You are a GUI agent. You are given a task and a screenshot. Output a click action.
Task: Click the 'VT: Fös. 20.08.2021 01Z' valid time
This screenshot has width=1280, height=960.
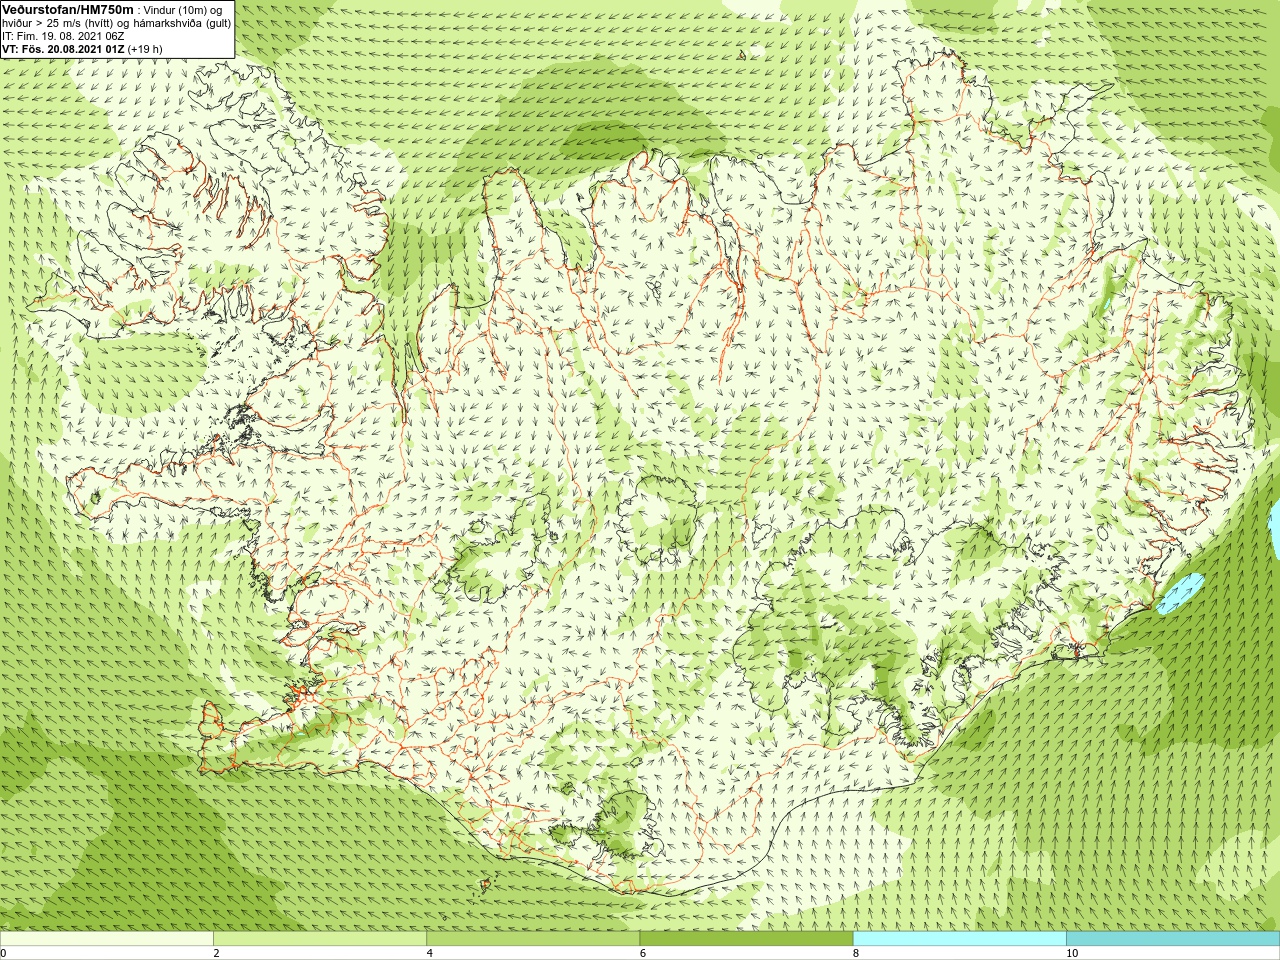click(63, 50)
